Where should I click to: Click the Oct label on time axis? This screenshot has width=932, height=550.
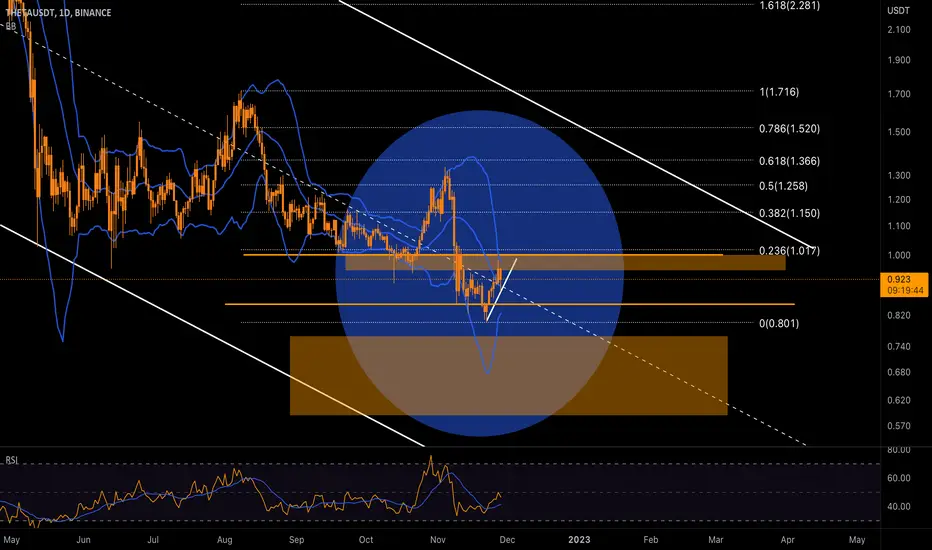pyautogui.click(x=366, y=540)
